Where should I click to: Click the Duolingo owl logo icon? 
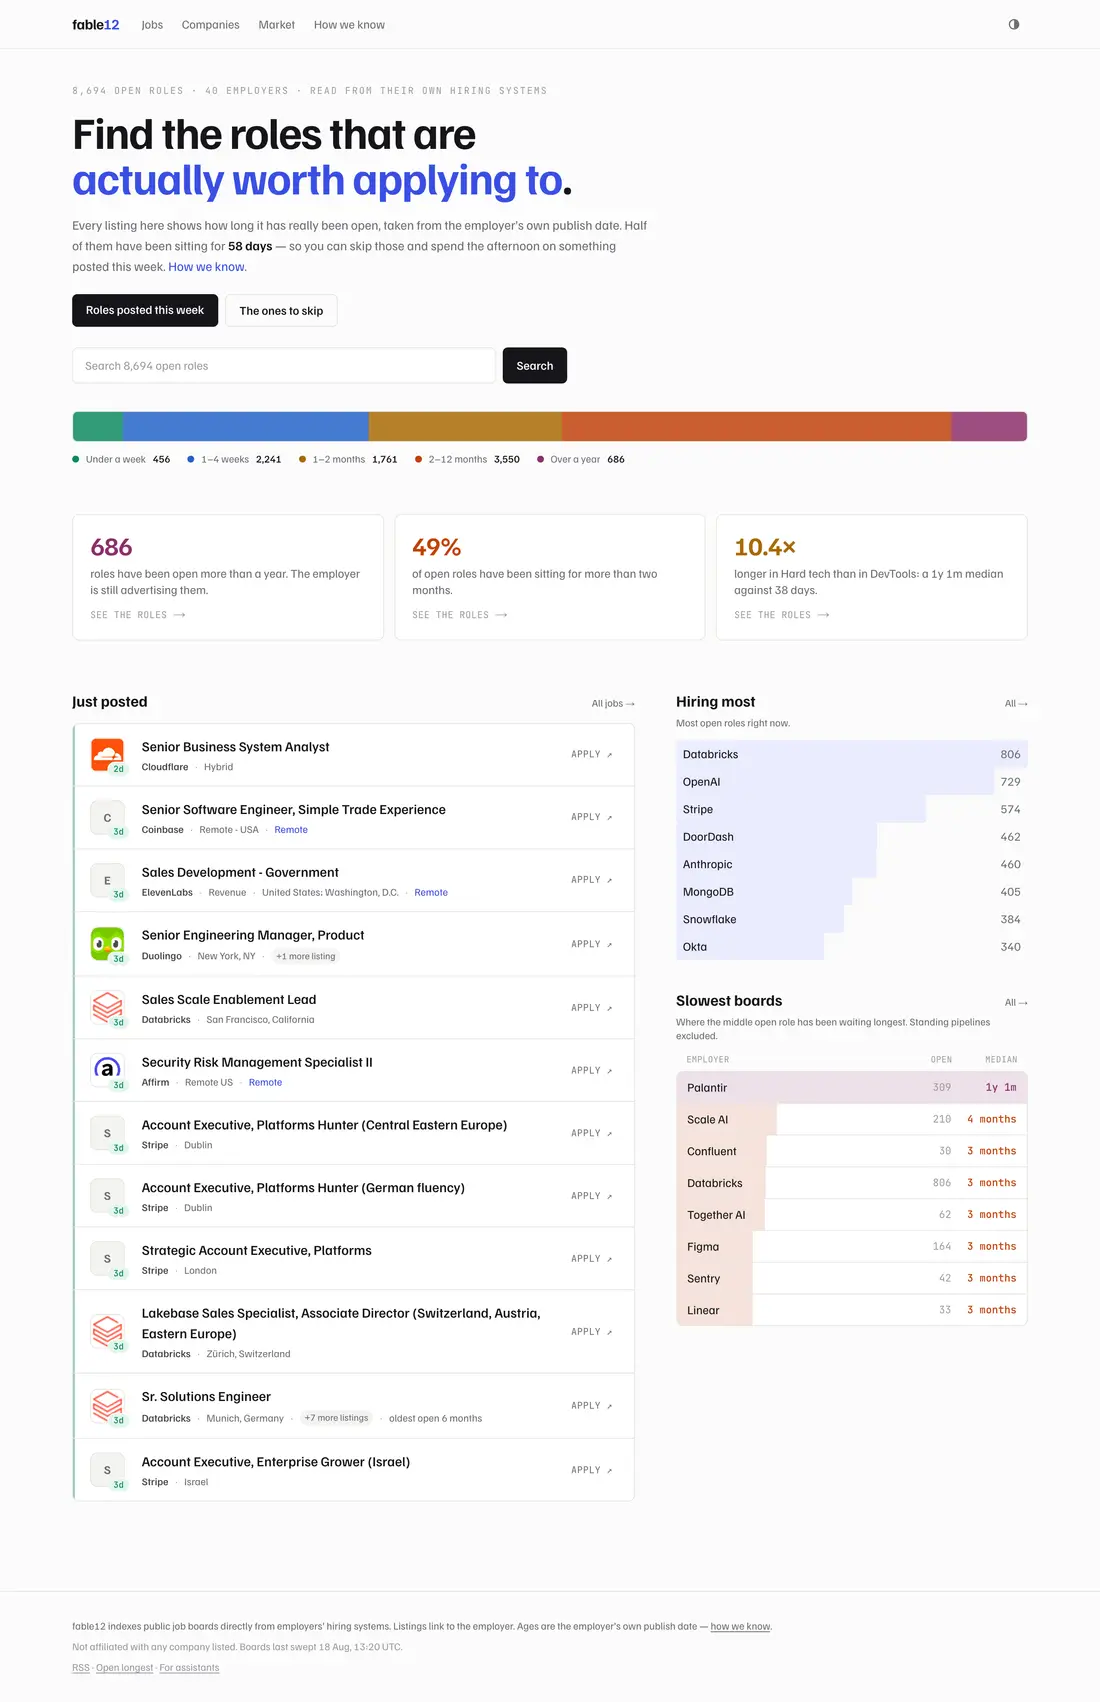pyautogui.click(x=107, y=944)
